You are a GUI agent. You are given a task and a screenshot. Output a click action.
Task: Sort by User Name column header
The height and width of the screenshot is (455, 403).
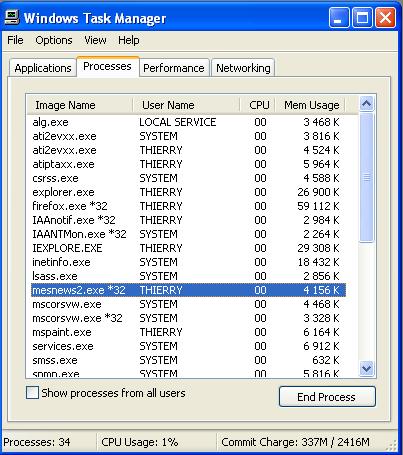[x=186, y=105]
